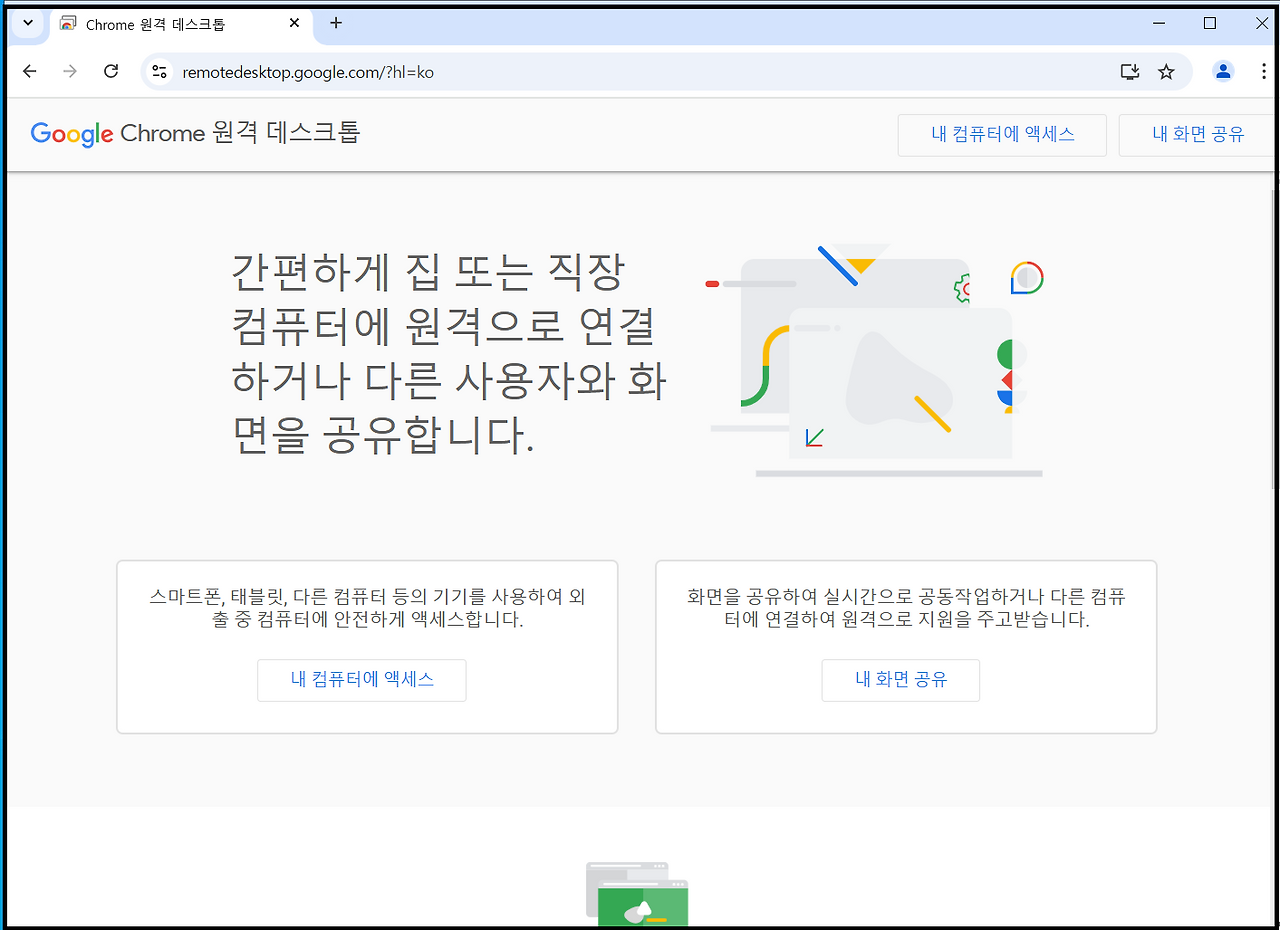The height and width of the screenshot is (930, 1280).
Task: Click the install app icon in address bar
Action: click(1130, 71)
